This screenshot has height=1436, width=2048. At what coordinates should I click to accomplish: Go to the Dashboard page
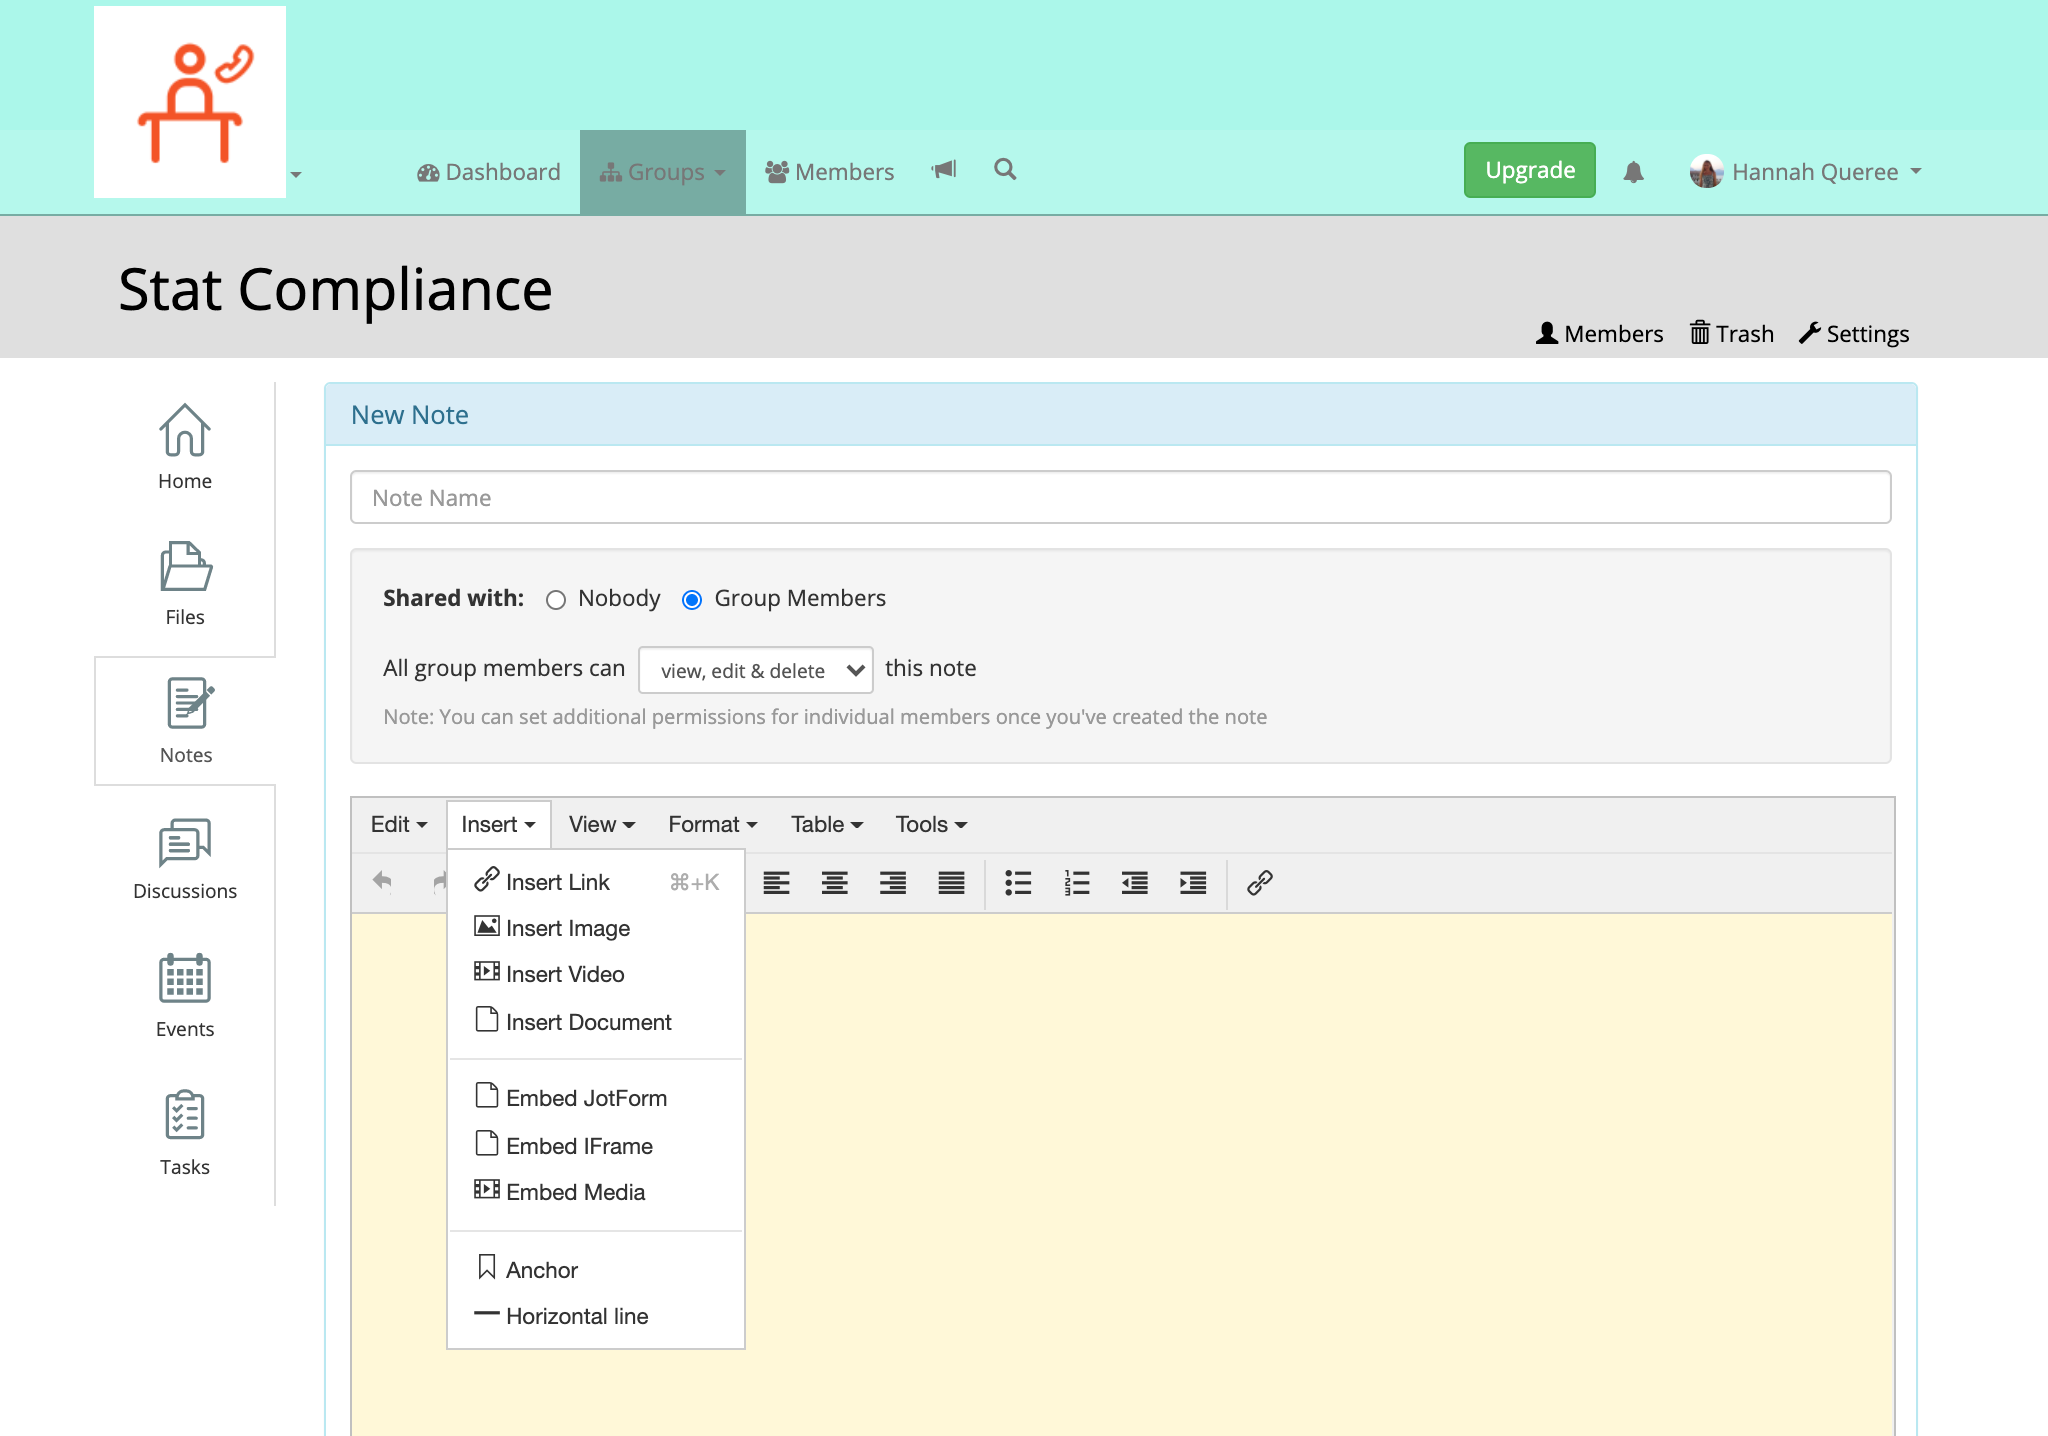click(489, 172)
